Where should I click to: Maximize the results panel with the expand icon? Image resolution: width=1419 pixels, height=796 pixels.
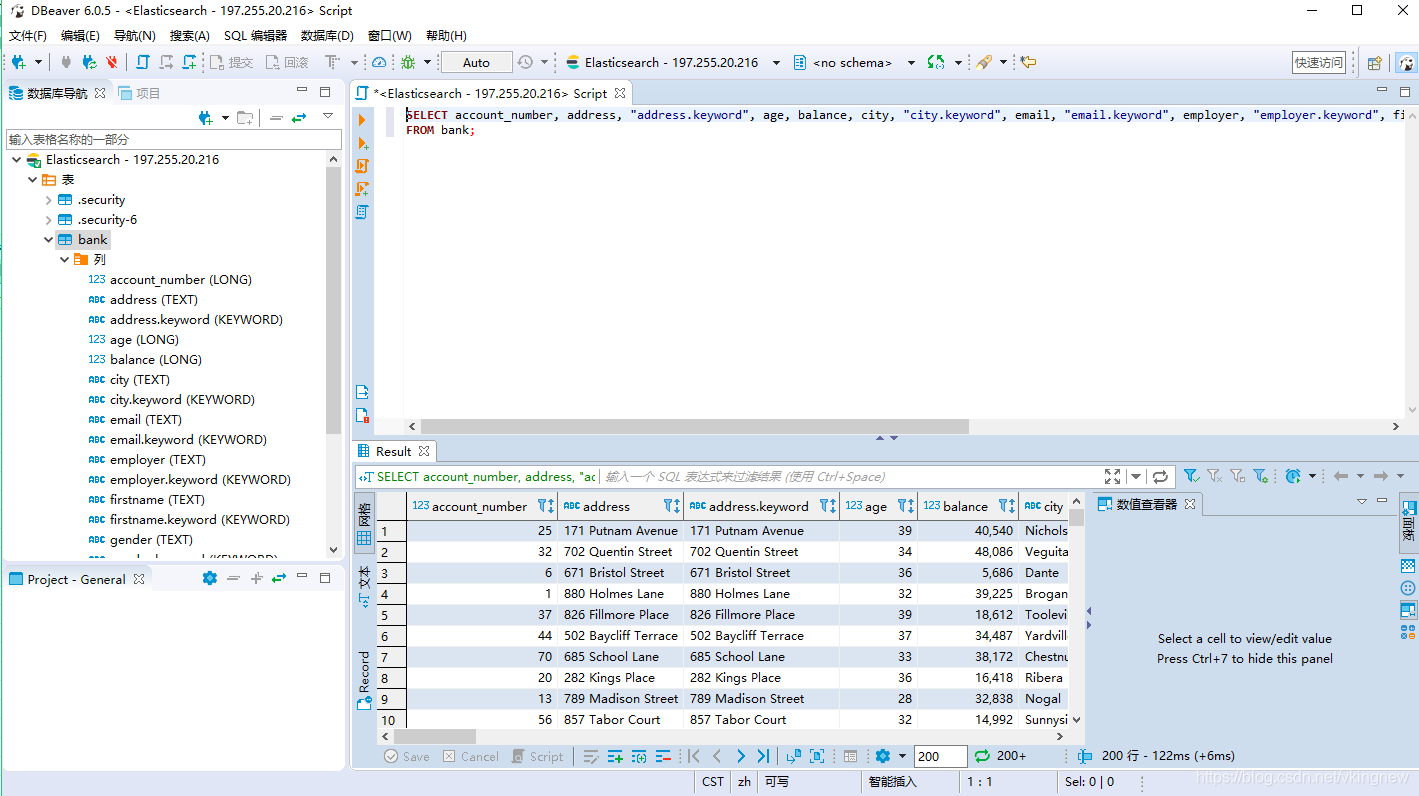point(1112,475)
